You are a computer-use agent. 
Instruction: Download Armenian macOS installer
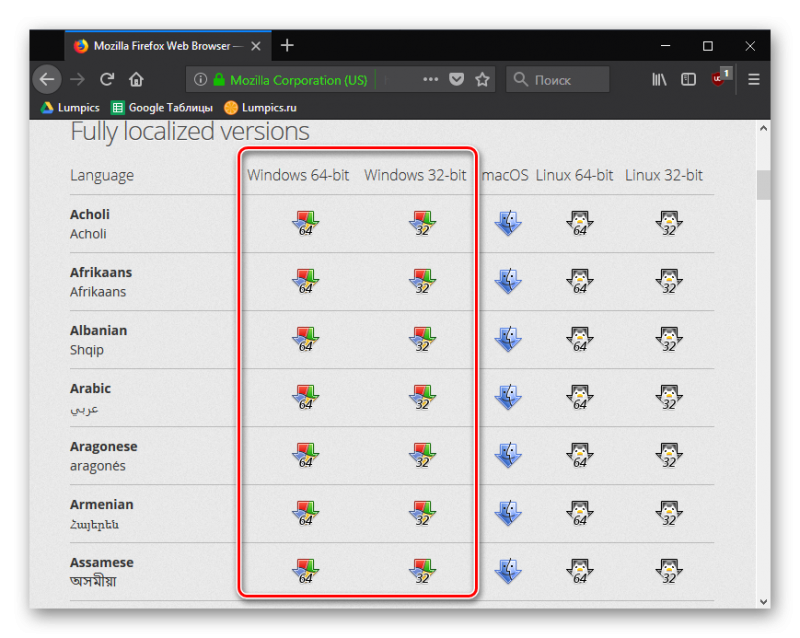coord(508,513)
